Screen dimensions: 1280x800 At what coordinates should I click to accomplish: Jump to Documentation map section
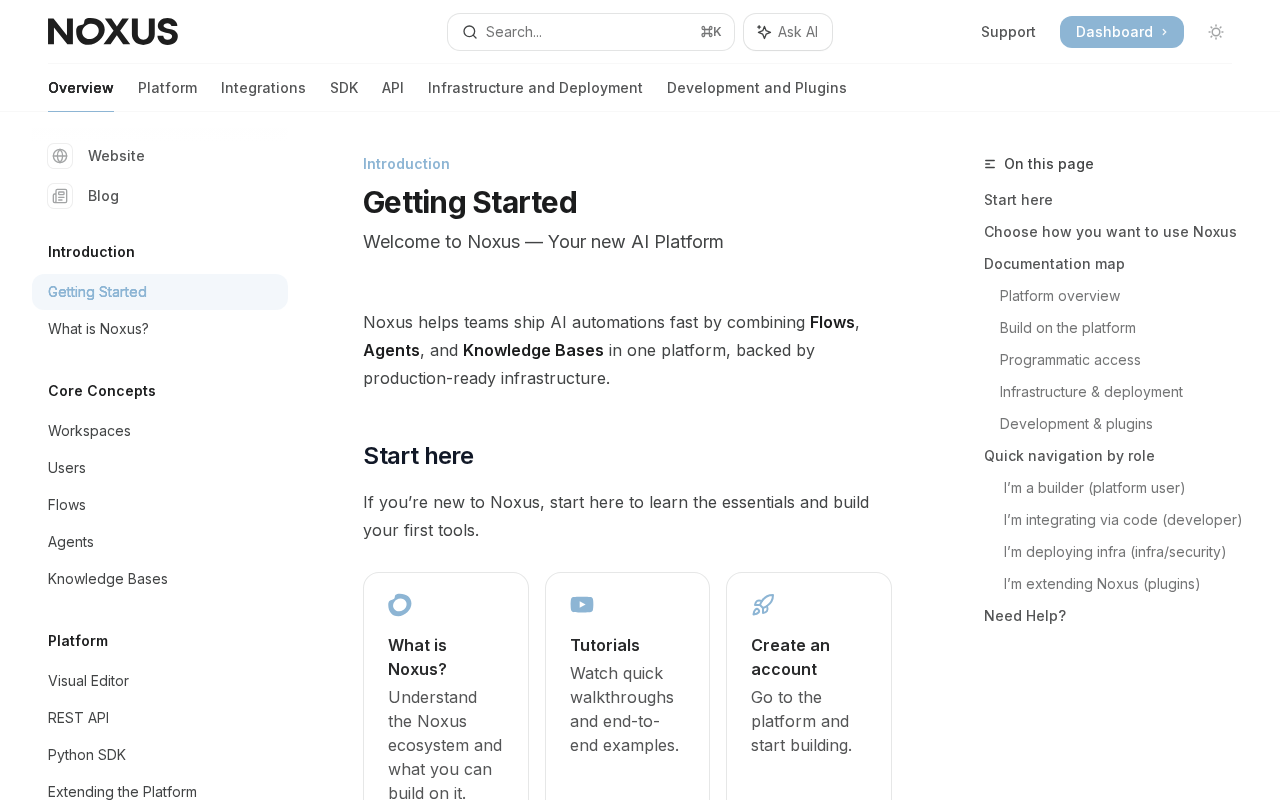pyautogui.click(x=1054, y=264)
